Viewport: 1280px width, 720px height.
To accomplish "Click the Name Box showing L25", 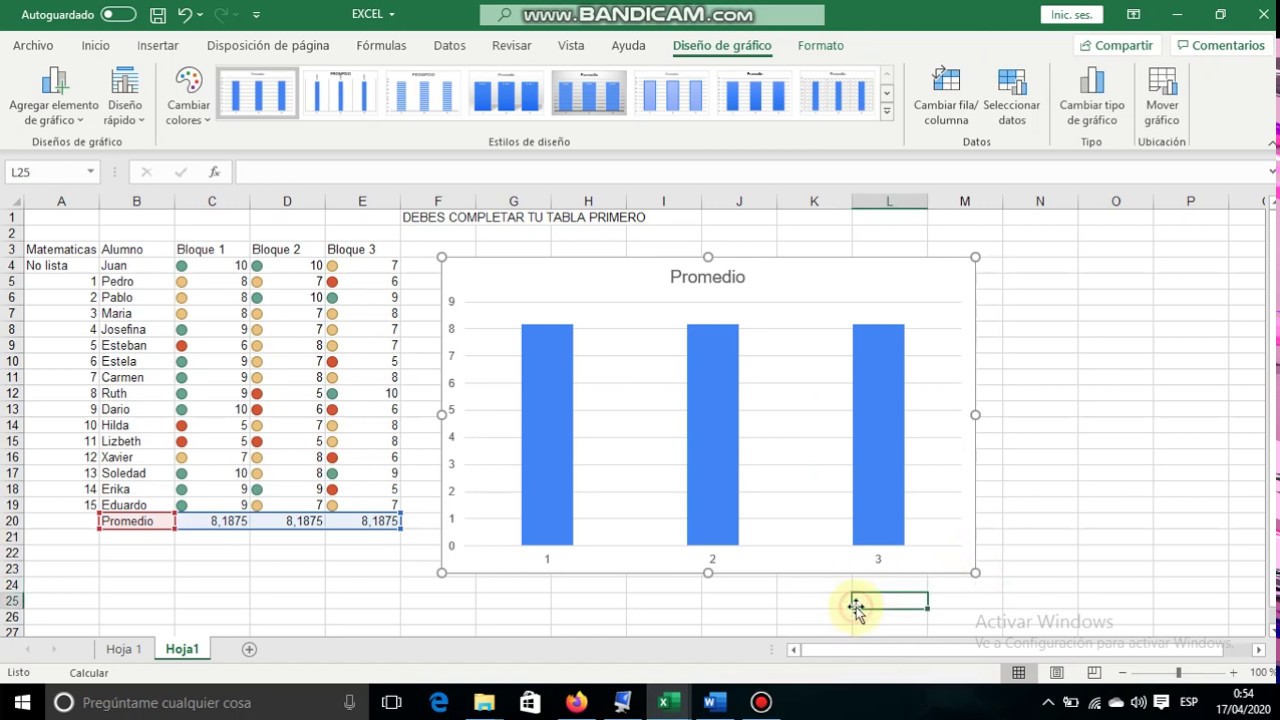I will coord(44,172).
